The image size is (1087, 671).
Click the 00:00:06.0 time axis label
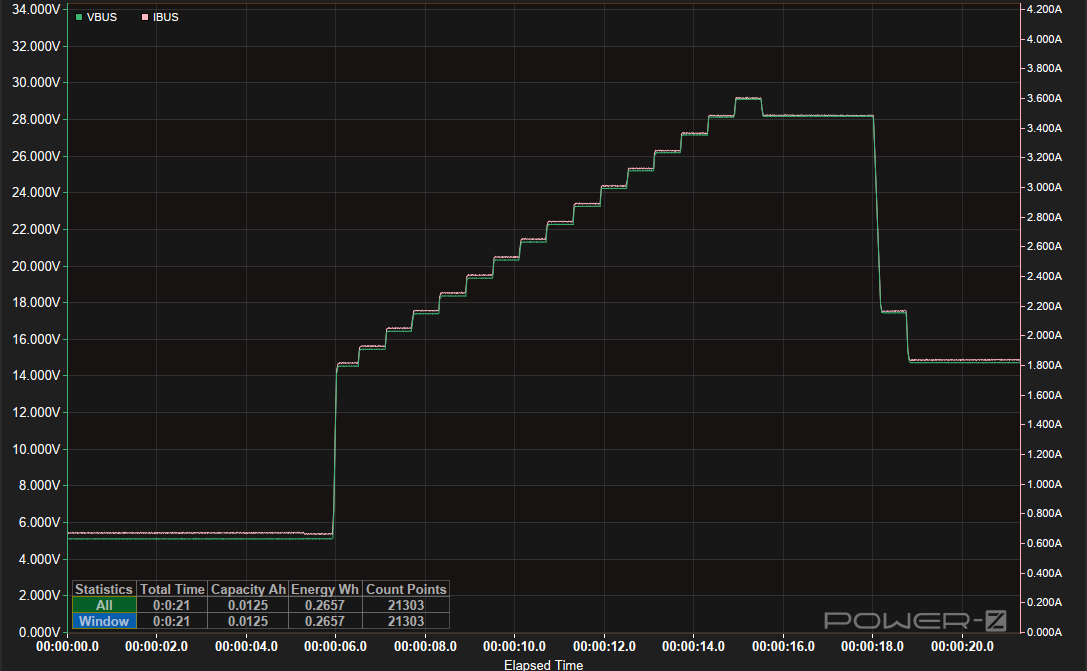coord(336,647)
